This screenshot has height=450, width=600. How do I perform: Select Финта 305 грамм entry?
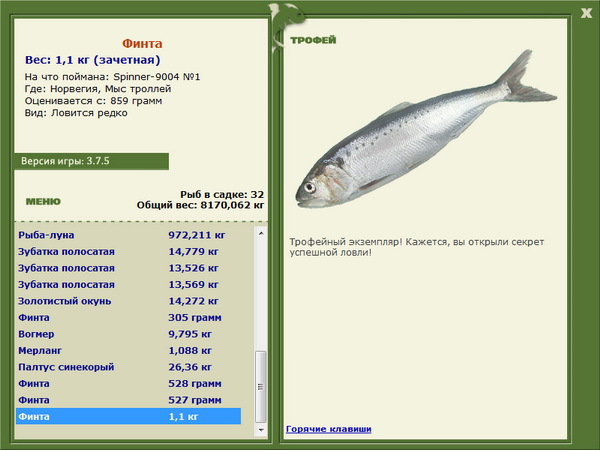coord(129,317)
